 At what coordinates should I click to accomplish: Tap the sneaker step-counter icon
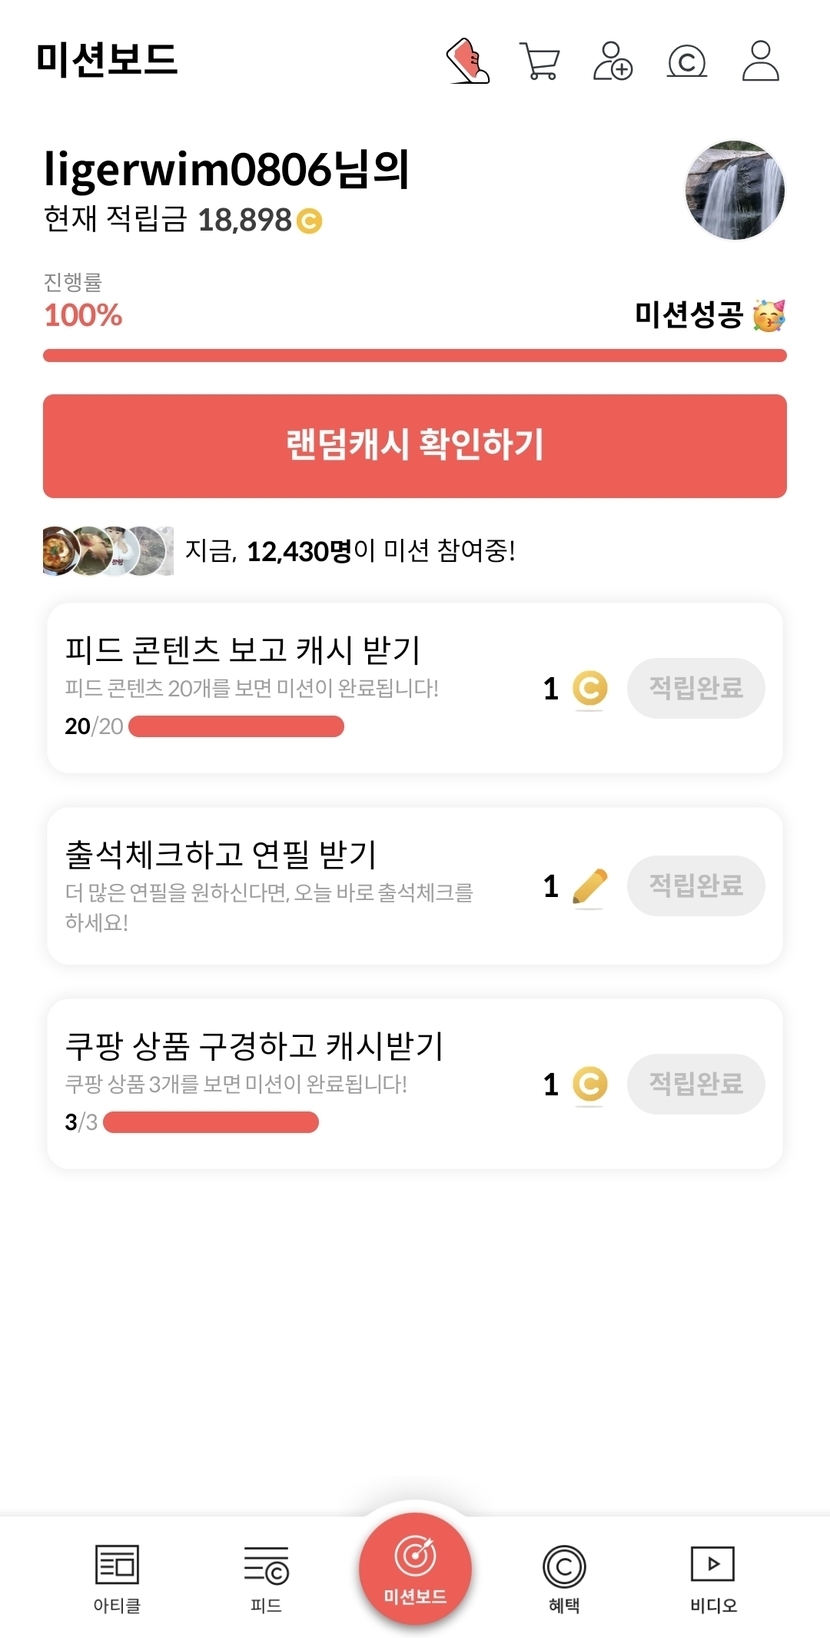pyautogui.click(x=467, y=61)
